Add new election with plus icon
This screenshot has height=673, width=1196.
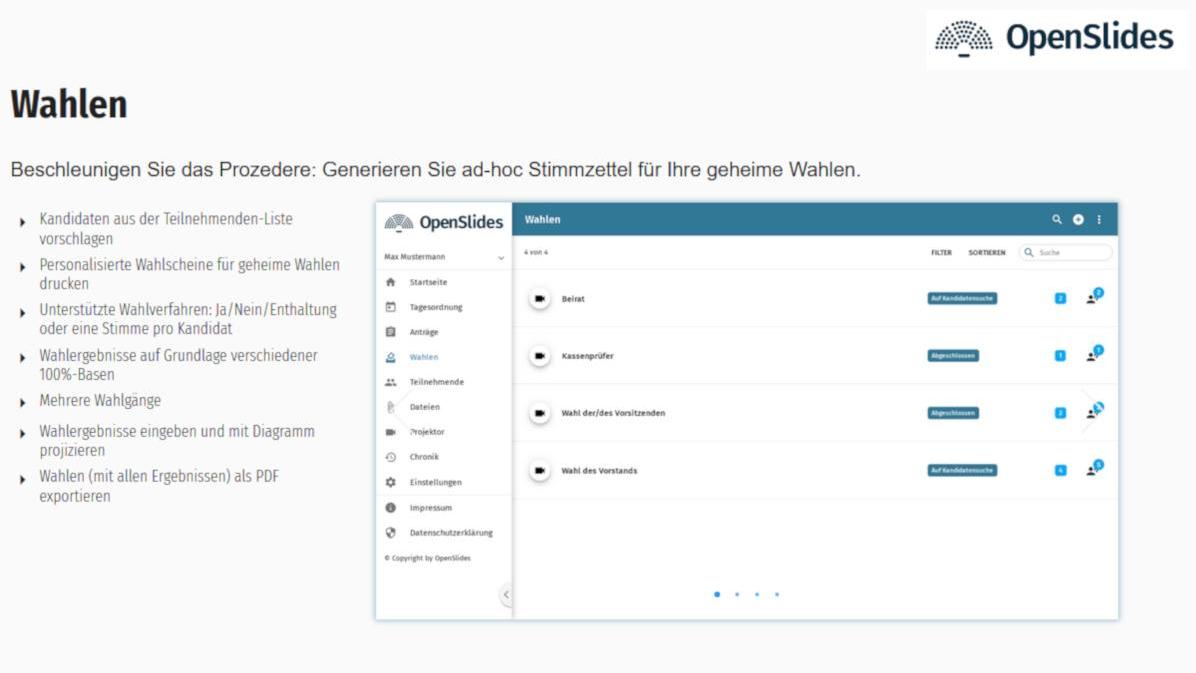pos(1078,220)
